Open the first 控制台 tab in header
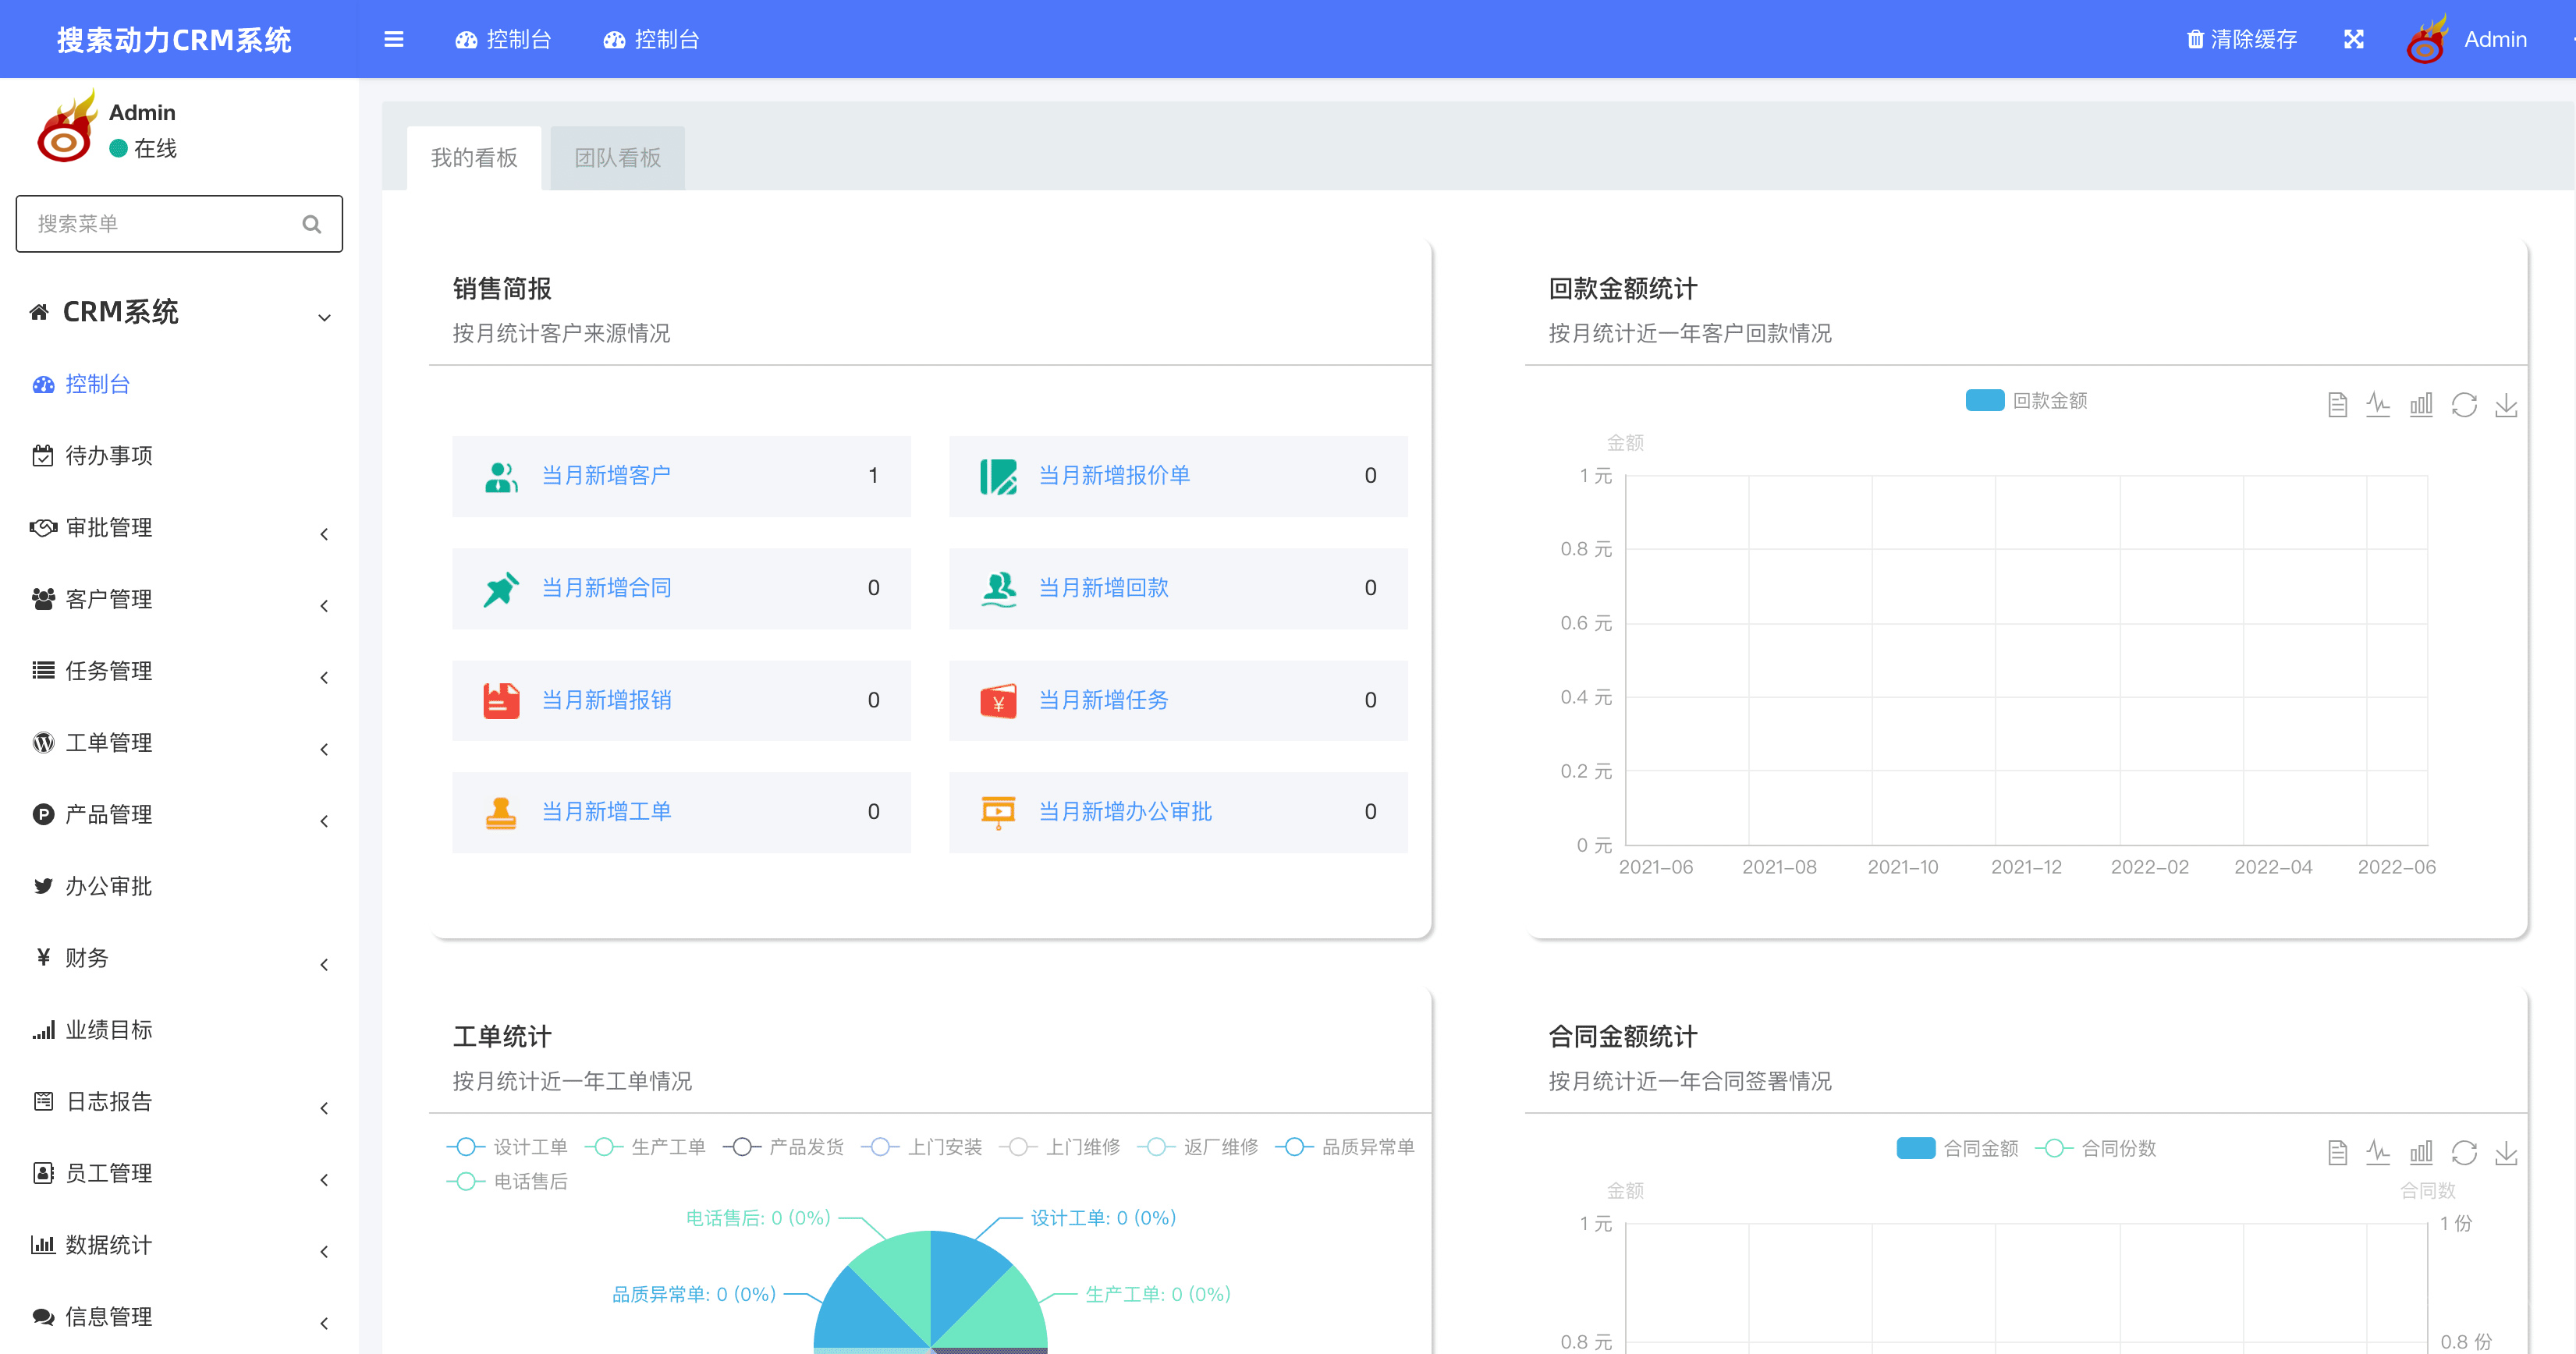2576x1354 pixels. (503, 39)
